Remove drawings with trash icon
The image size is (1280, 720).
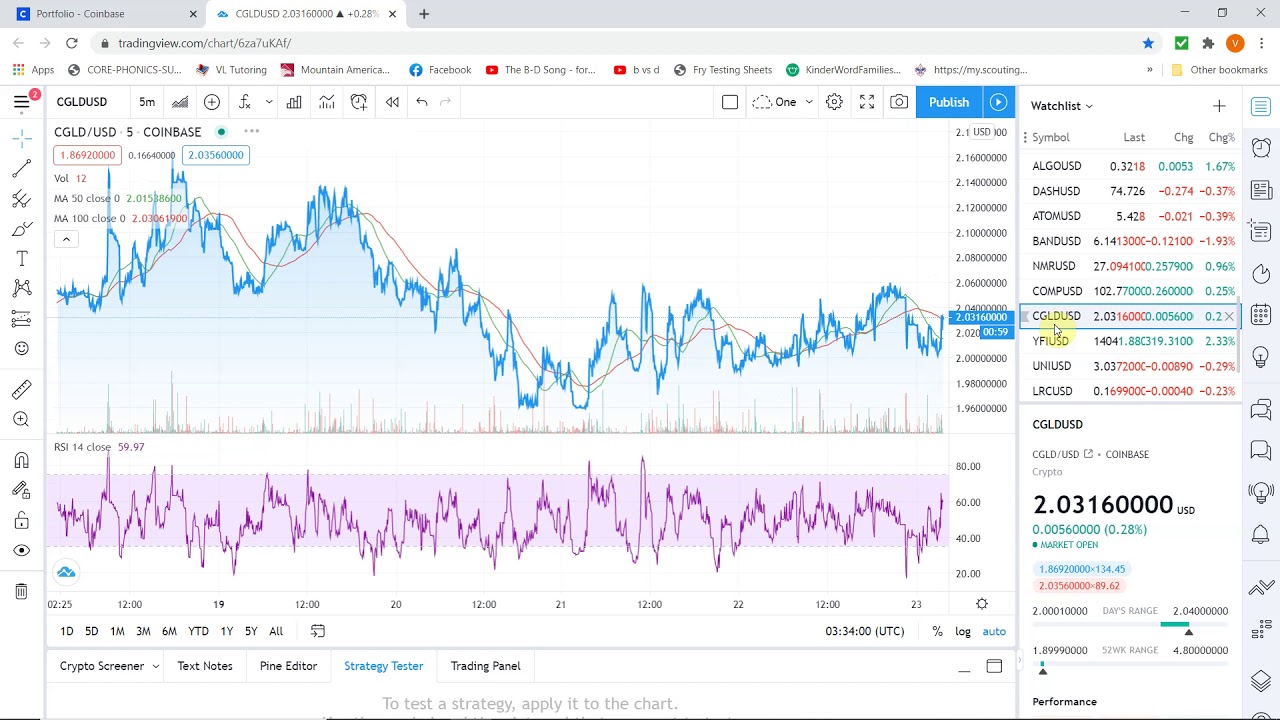21,592
